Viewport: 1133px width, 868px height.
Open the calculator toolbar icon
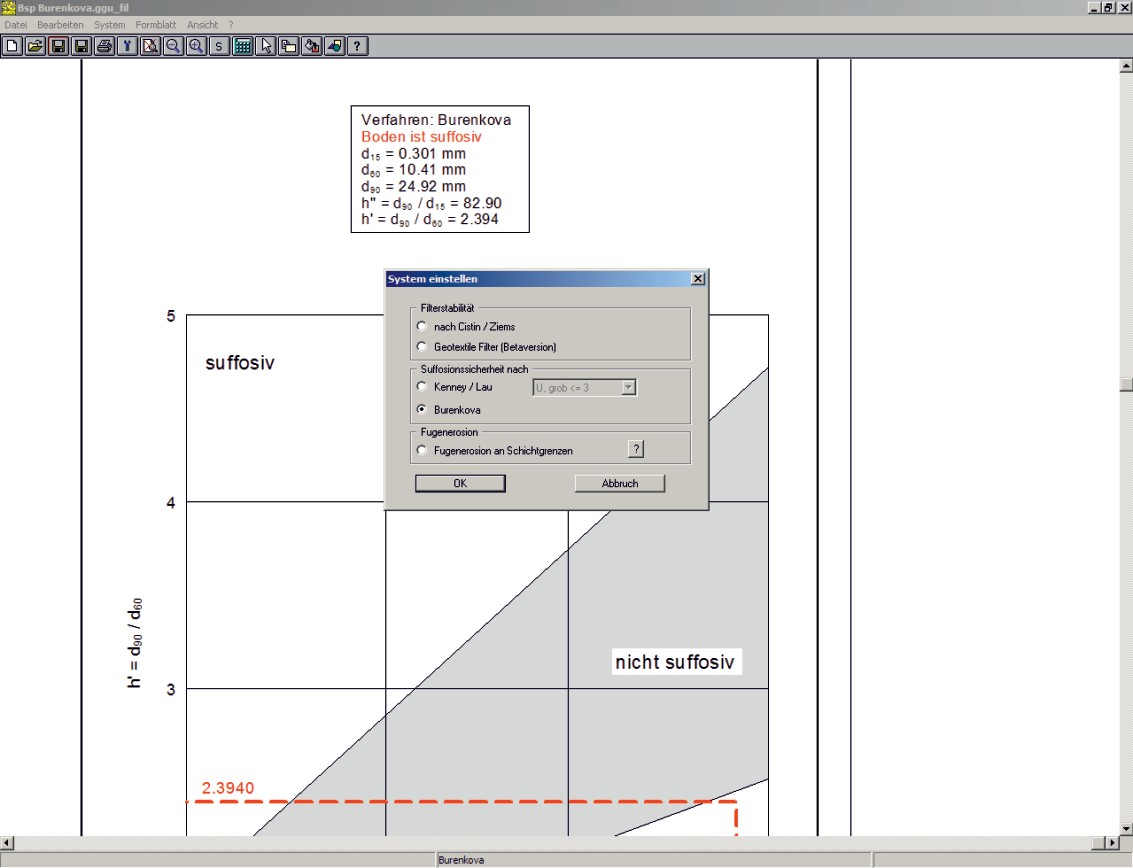pos(242,46)
